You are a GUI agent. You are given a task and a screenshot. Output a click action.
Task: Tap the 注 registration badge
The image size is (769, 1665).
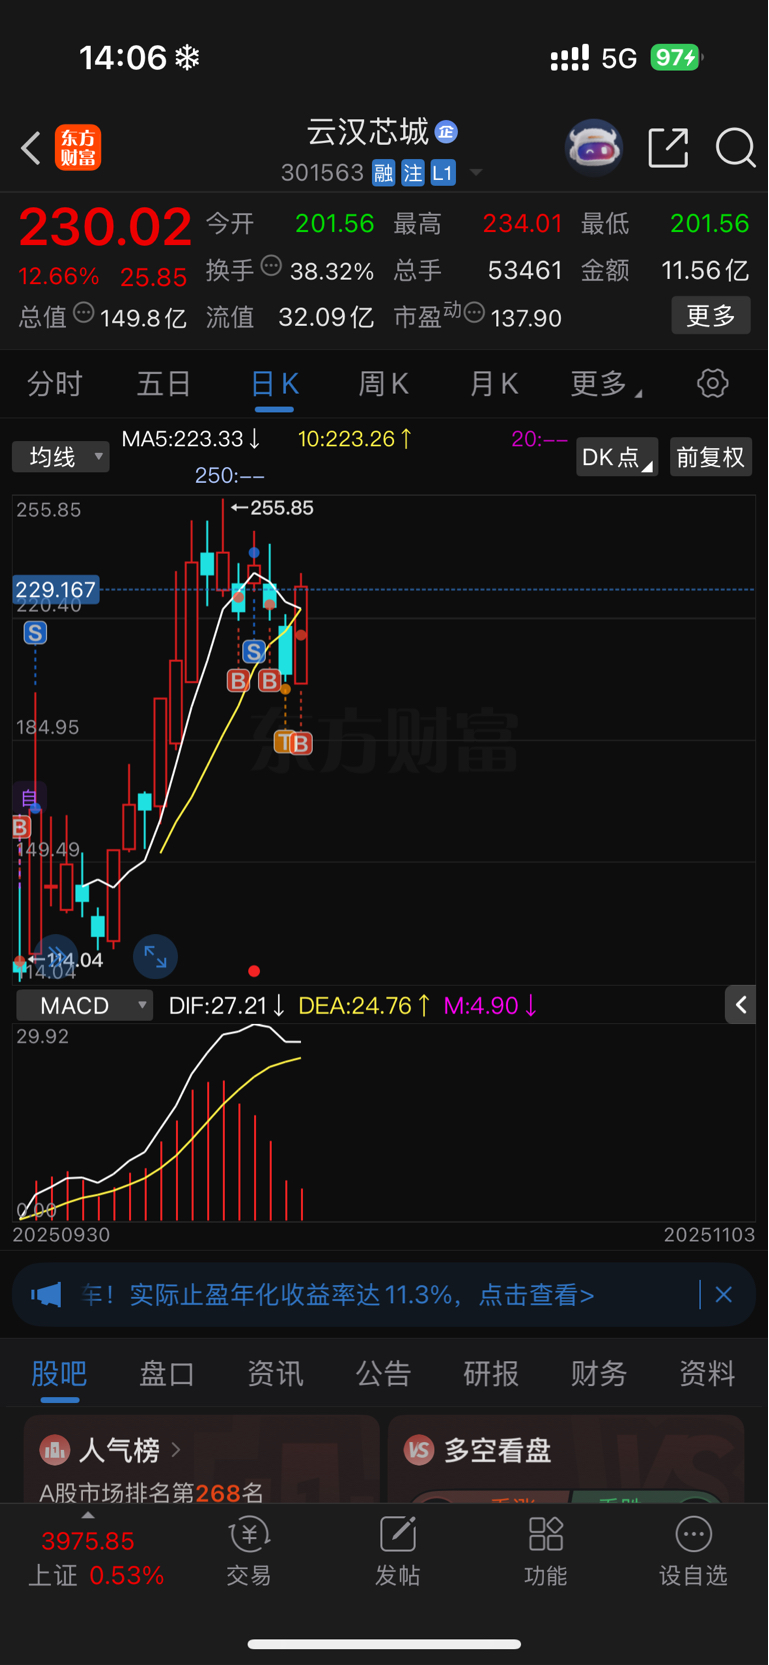[x=413, y=173]
